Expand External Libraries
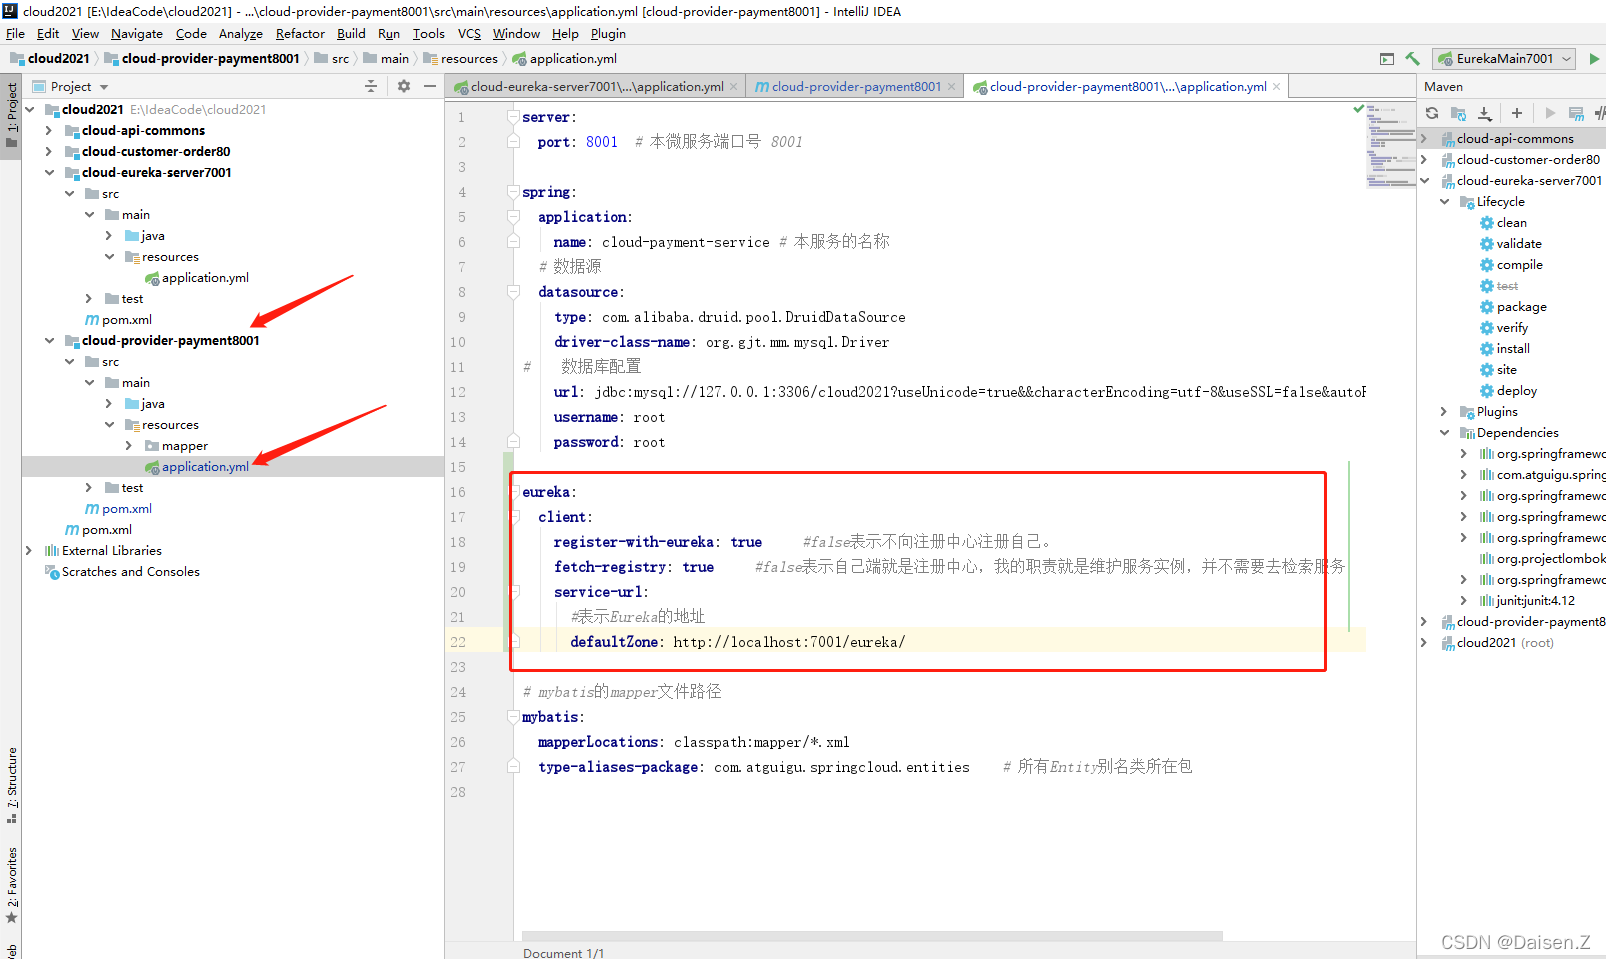The height and width of the screenshot is (959, 1606). click(28, 551)
